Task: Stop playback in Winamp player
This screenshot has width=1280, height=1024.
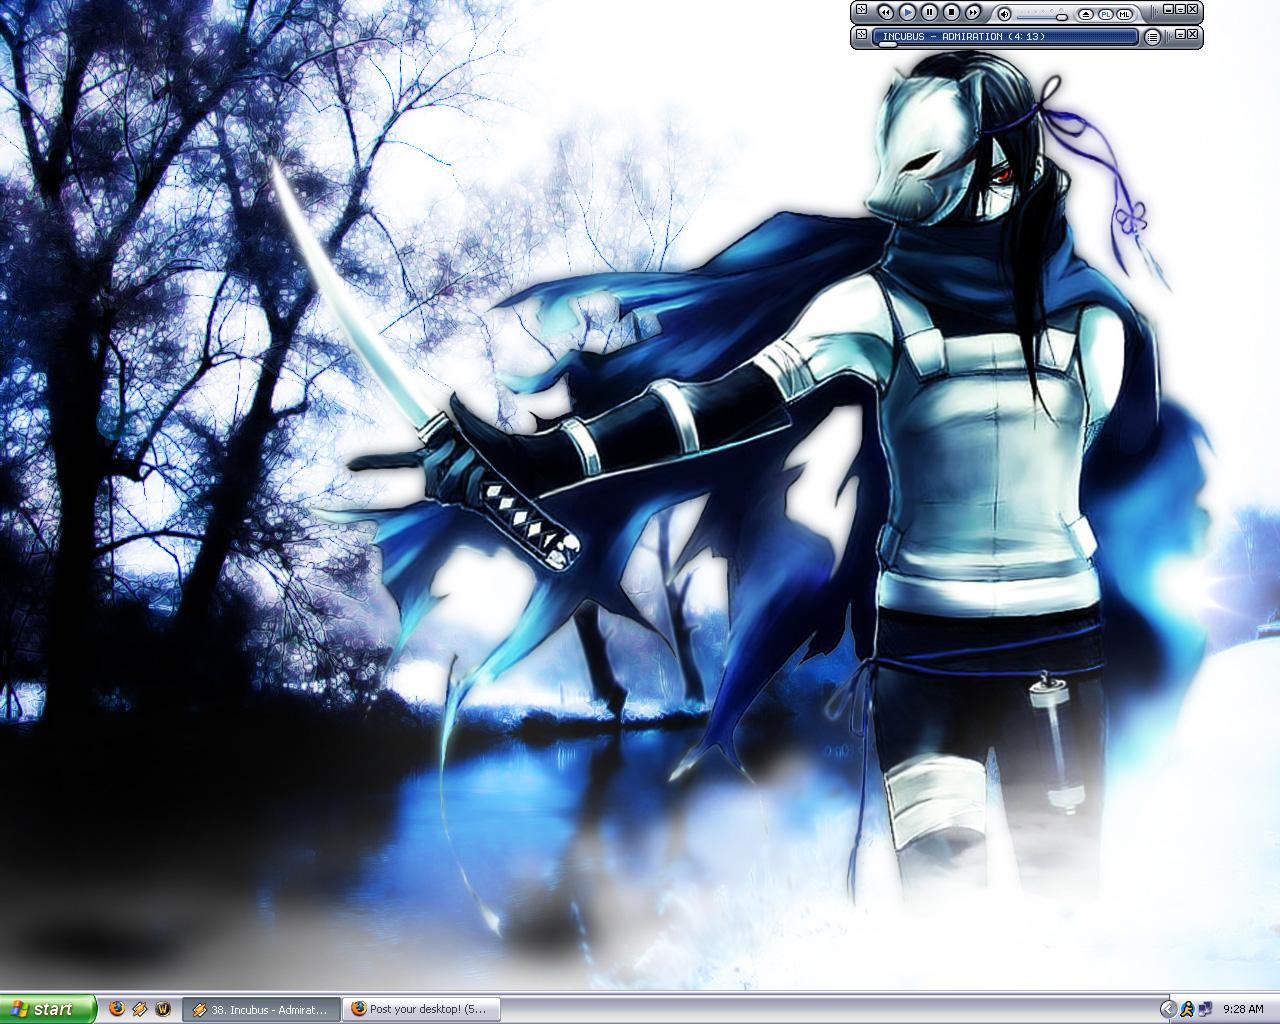Action: click(952, 12)
